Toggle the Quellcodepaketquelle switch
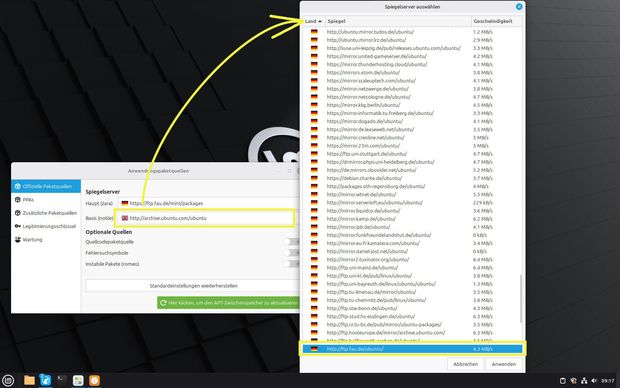This screenshot has width=620, height=388. (292, 242)
